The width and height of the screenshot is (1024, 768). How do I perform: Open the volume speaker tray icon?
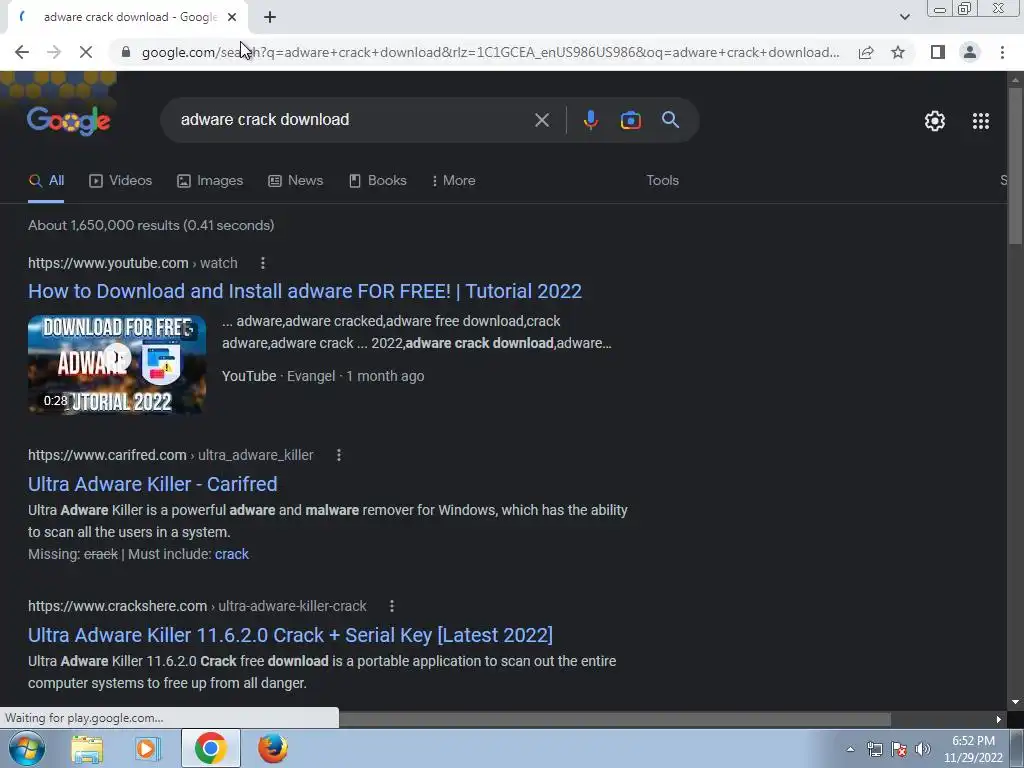click(923, 749)
